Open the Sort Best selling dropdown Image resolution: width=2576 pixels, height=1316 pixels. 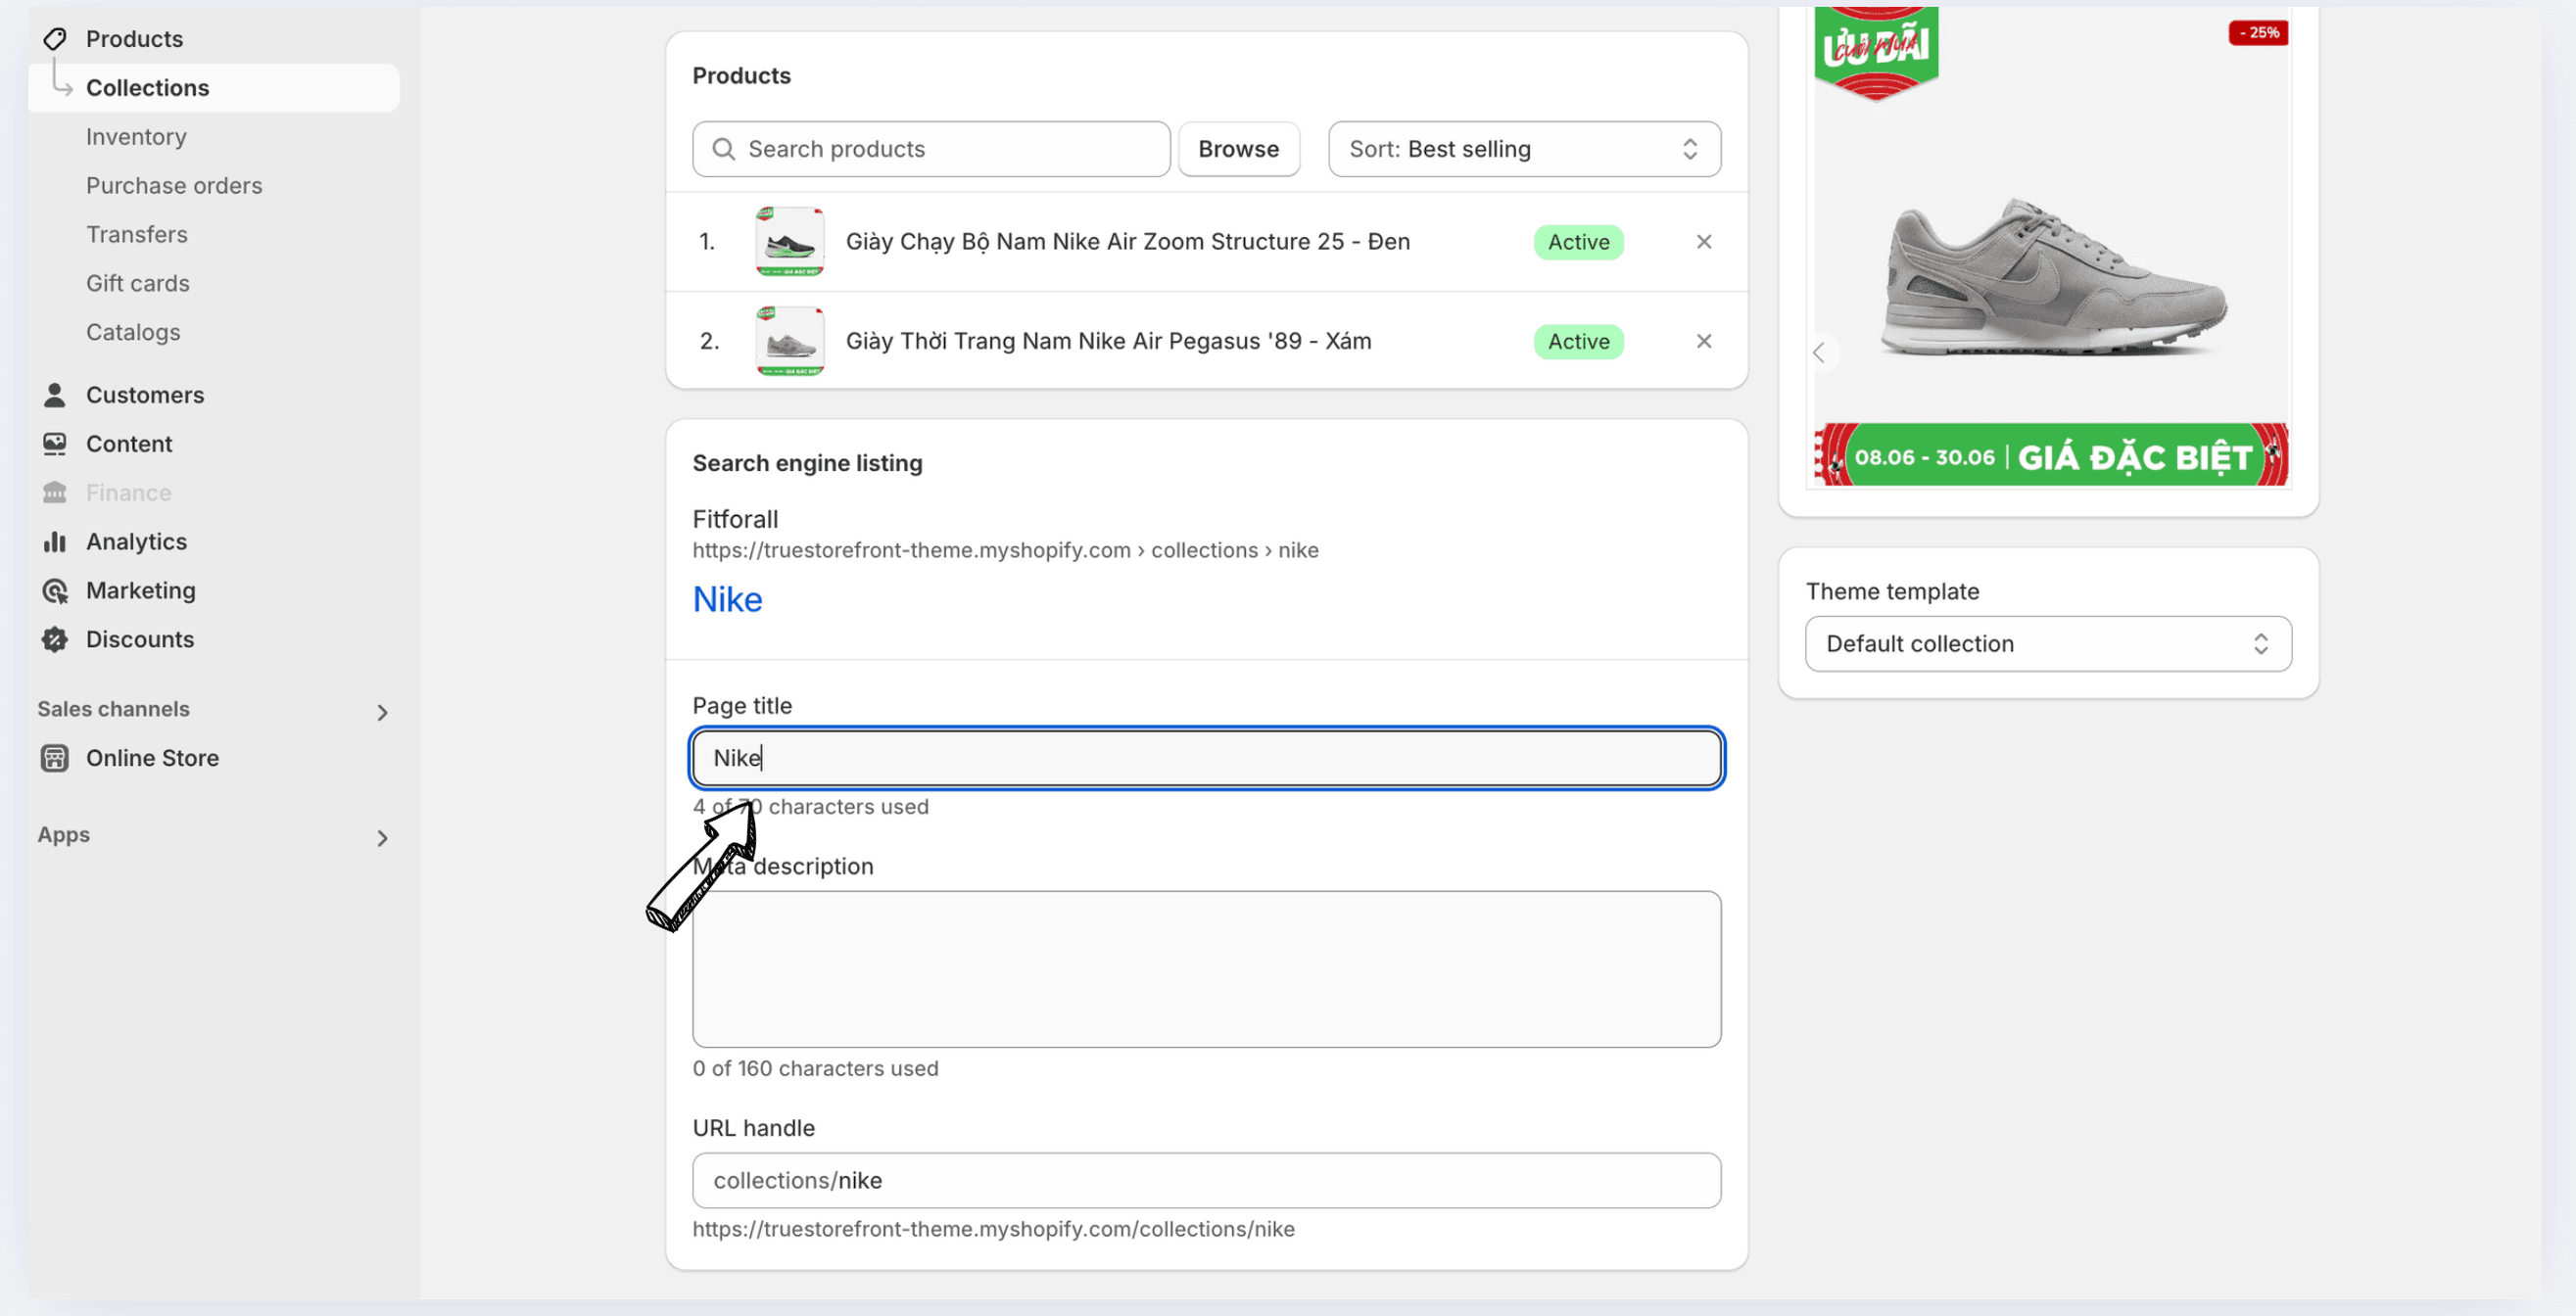tap(1524, 148)
